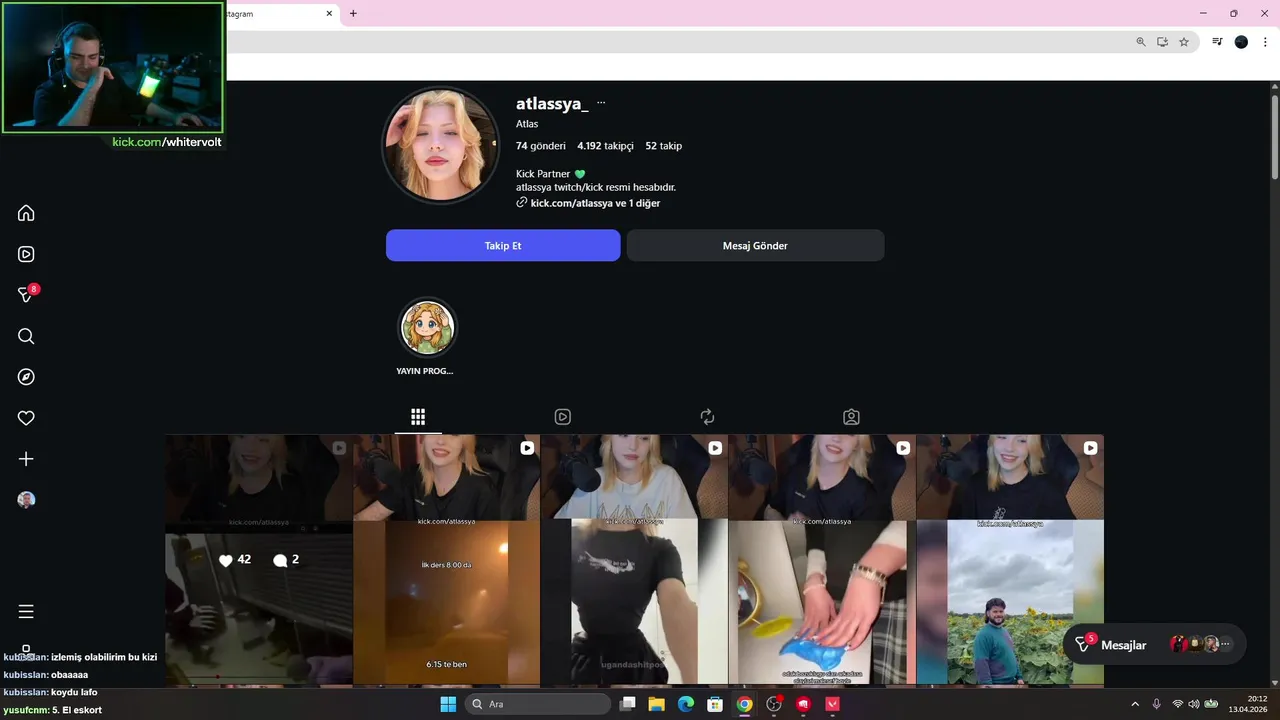Zoom icon in the address bar
Viewport: 1280px width, 720px height.
[1141, 42]
